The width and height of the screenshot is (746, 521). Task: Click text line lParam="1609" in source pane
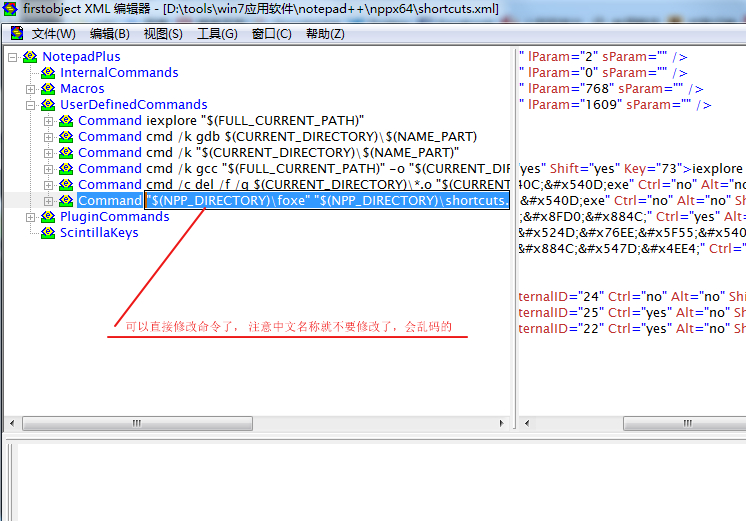(615, 105)
